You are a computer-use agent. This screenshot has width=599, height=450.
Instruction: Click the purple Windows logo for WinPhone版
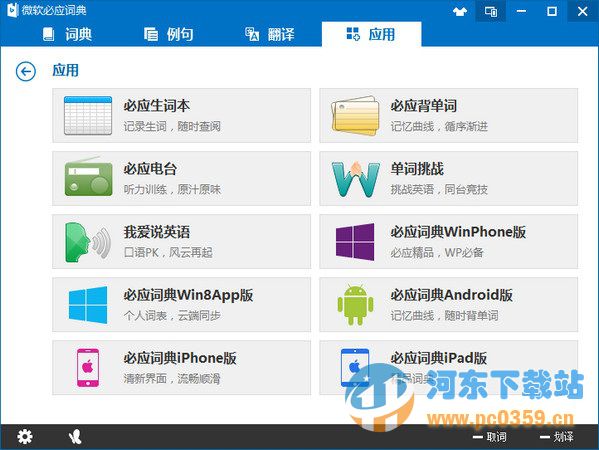pos(355,242)
